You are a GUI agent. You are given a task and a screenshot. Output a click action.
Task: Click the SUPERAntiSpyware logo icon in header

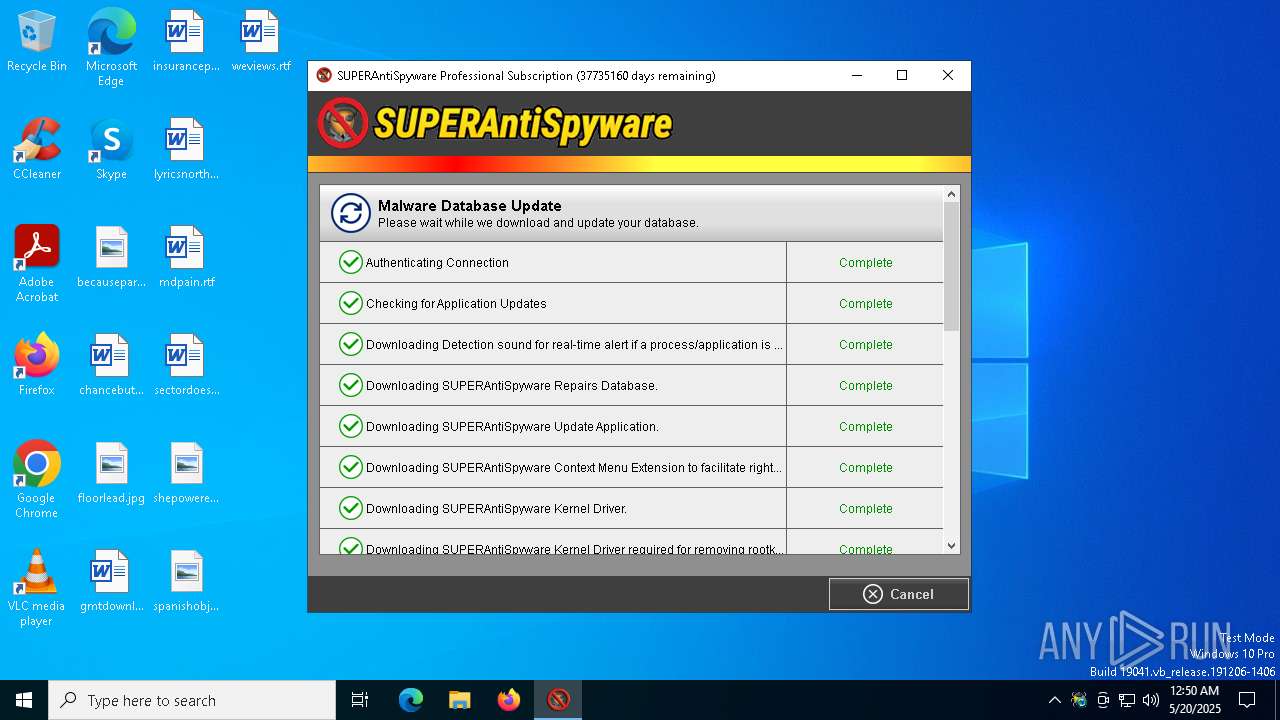pyautogui.click(x=343, y=124)
